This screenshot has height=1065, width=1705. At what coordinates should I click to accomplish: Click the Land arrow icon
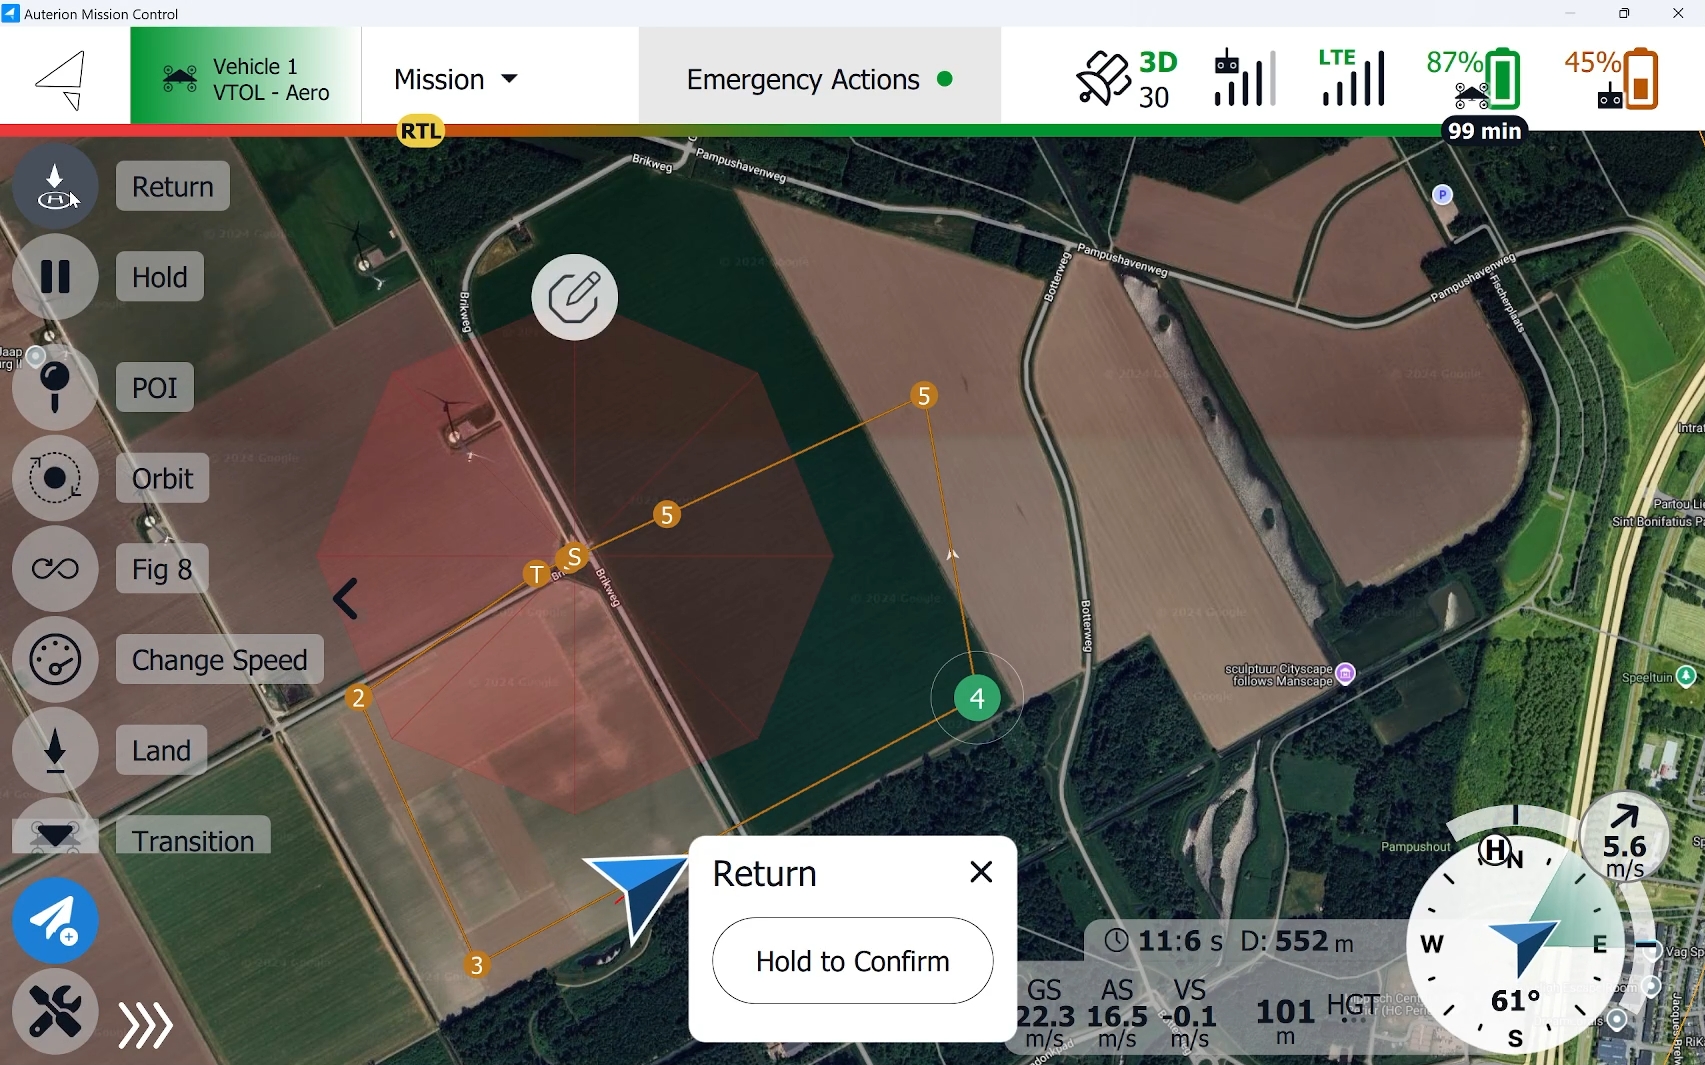tap(55, 750)
